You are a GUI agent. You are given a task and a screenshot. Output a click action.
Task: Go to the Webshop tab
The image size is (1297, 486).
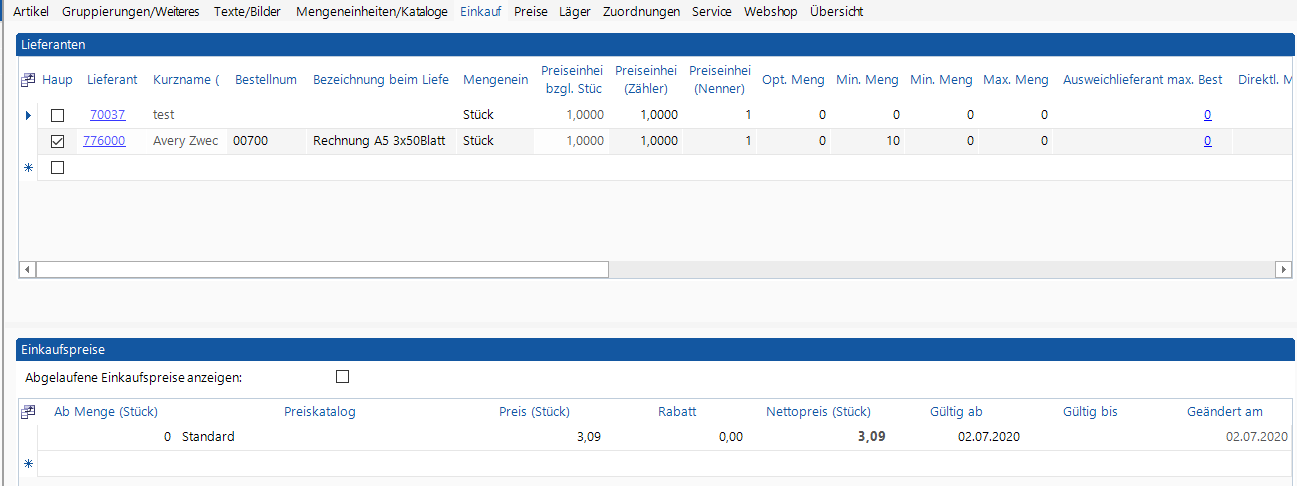[x=770, y=12]
